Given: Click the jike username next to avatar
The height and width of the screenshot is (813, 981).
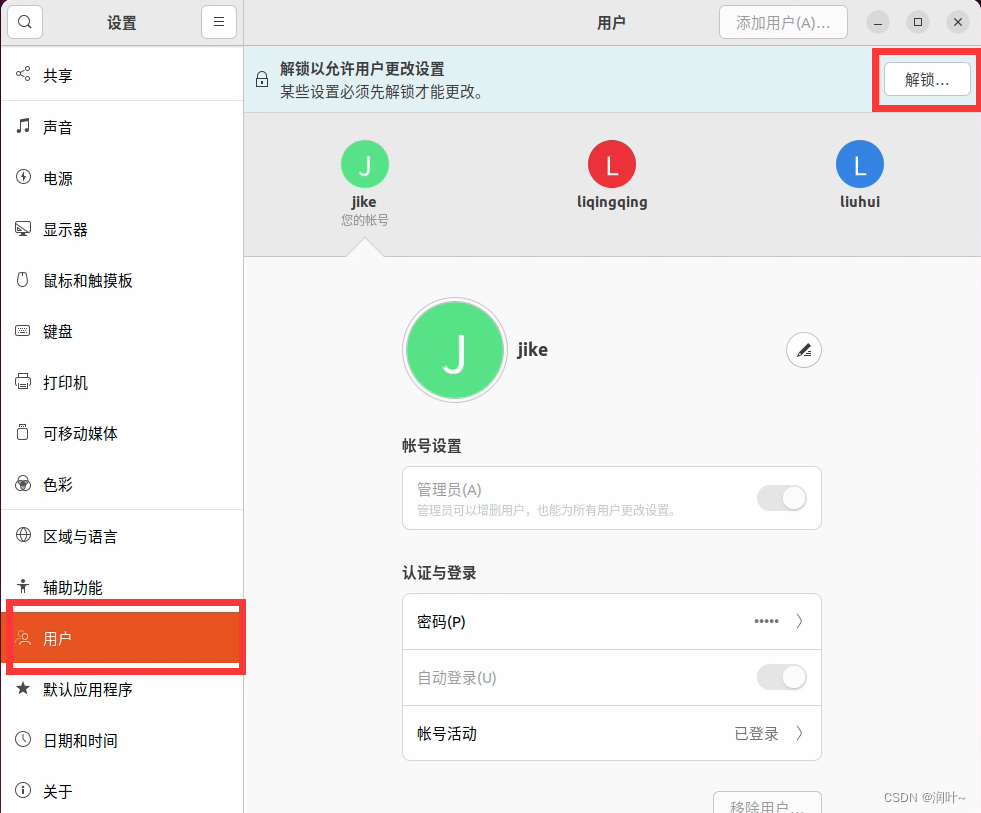Looking at the screenshot, I should click(x=532, y=350).
